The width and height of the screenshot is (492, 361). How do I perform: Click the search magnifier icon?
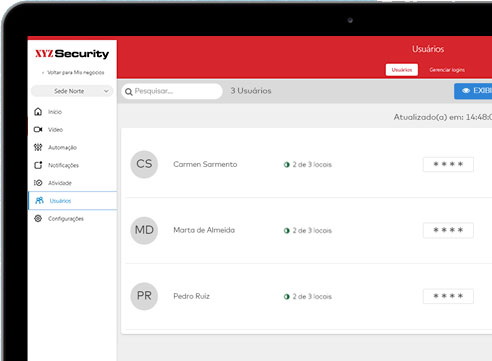point(129,92)
